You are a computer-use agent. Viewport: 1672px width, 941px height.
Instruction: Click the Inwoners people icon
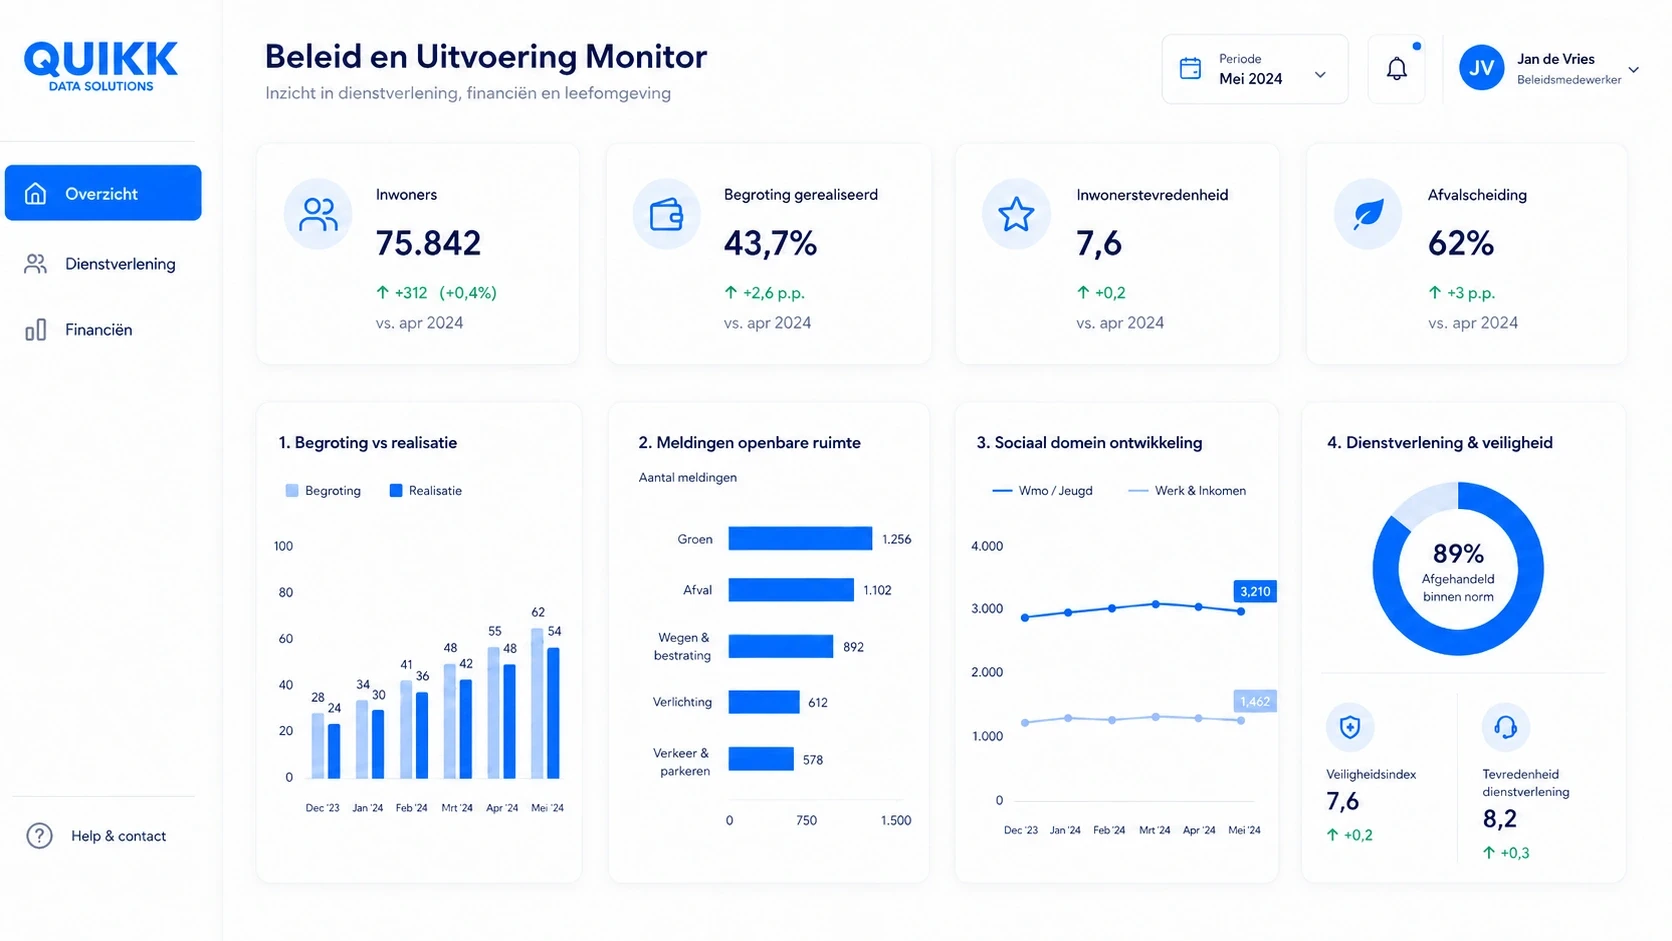click(x=318, y=214)
